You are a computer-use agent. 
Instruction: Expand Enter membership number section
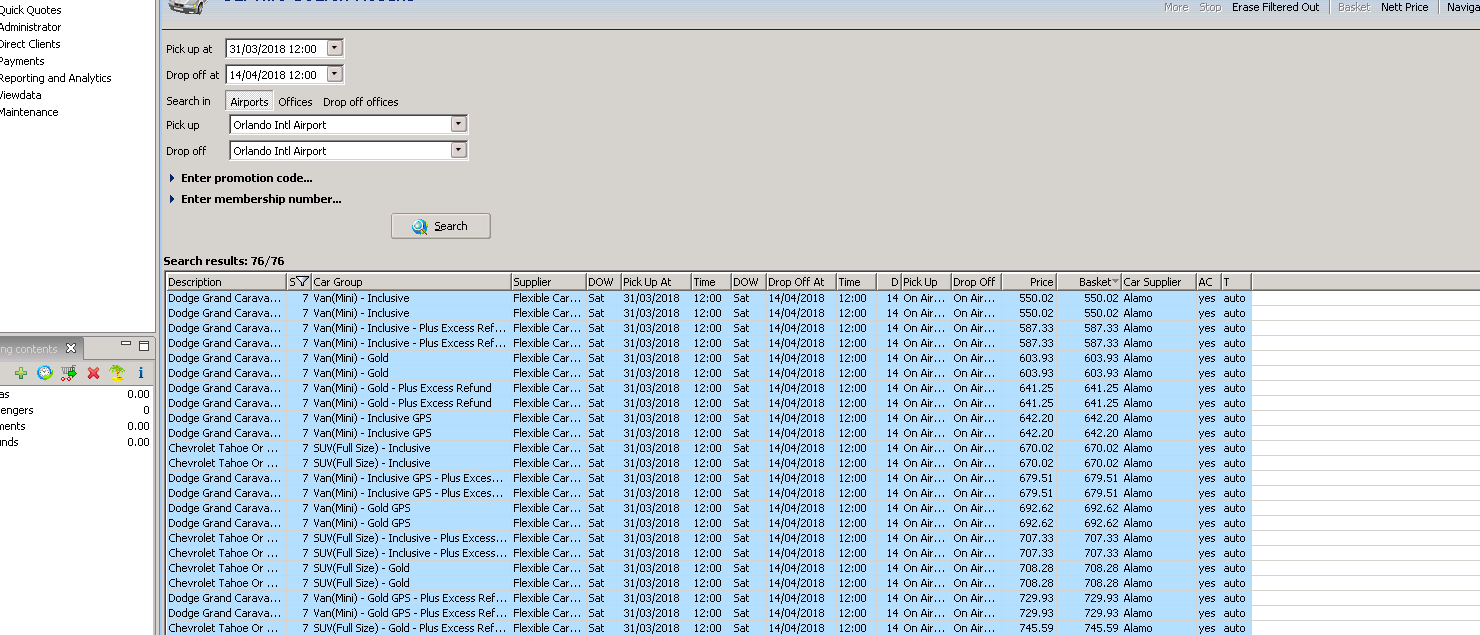[x=255, y=199]
